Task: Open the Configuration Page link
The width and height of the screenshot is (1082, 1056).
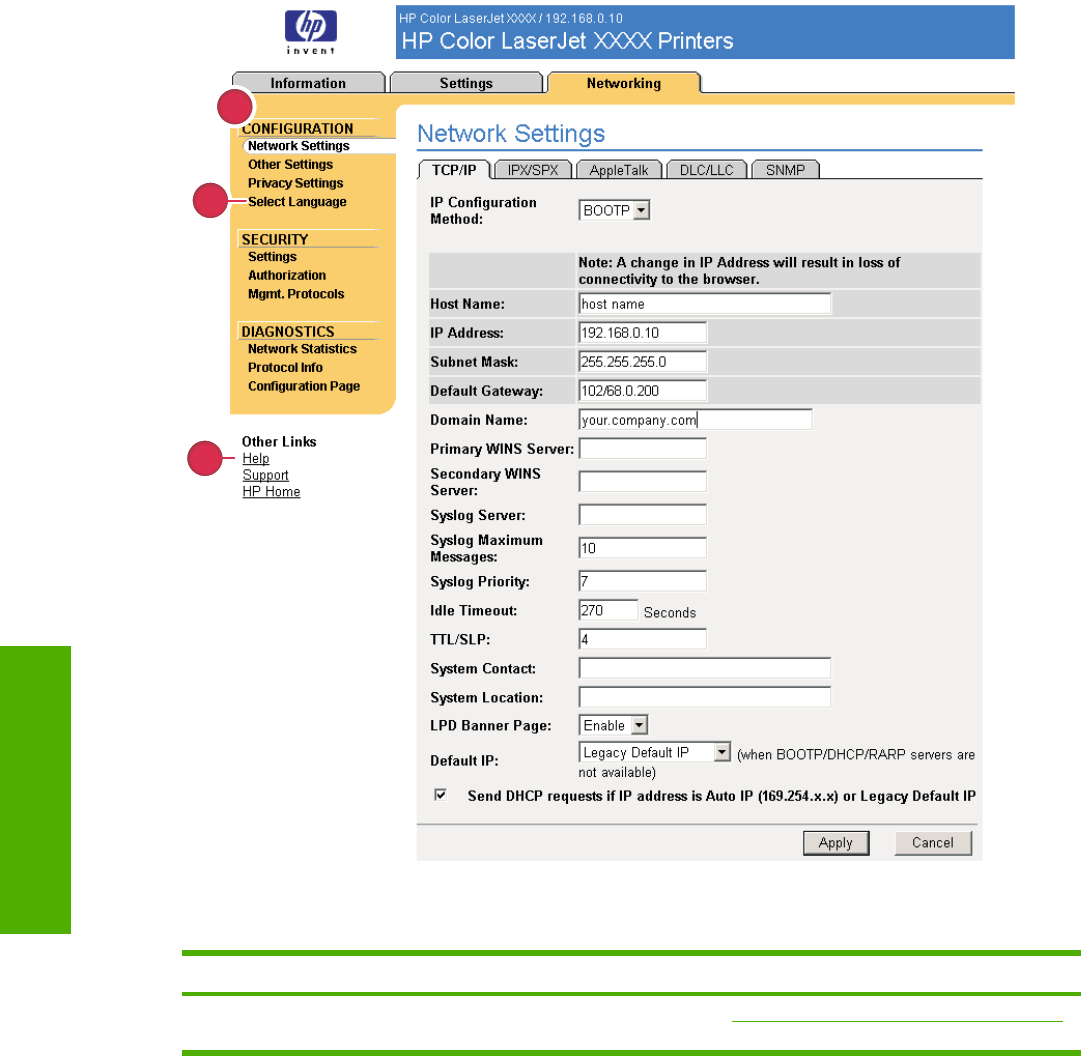Action: tap(304, 387)
